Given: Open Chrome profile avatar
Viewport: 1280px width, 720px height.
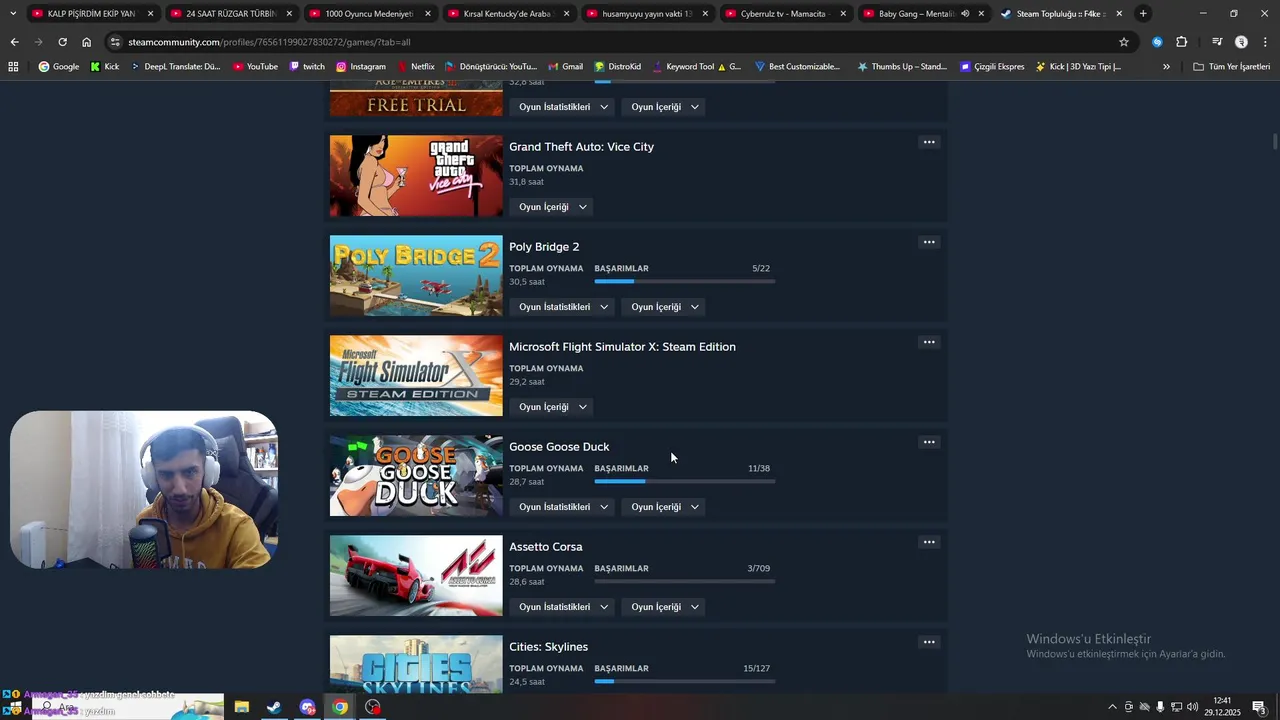Looking at the screenshot, I should [1241, 42].
